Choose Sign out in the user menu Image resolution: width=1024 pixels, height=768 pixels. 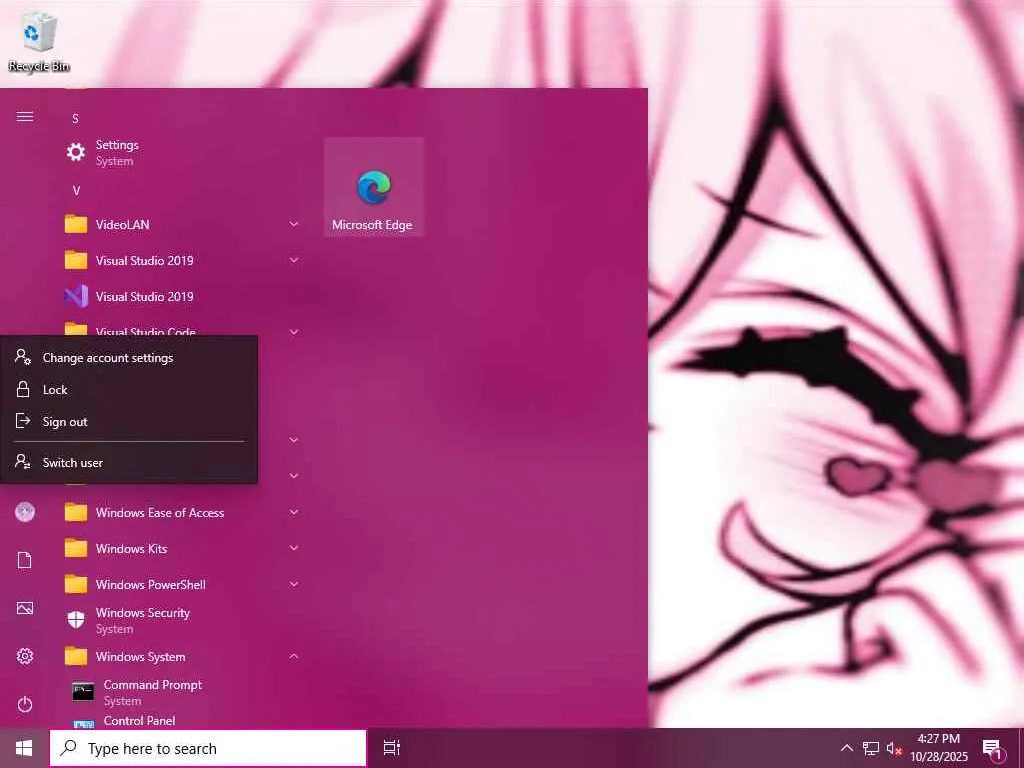(129, 422)
